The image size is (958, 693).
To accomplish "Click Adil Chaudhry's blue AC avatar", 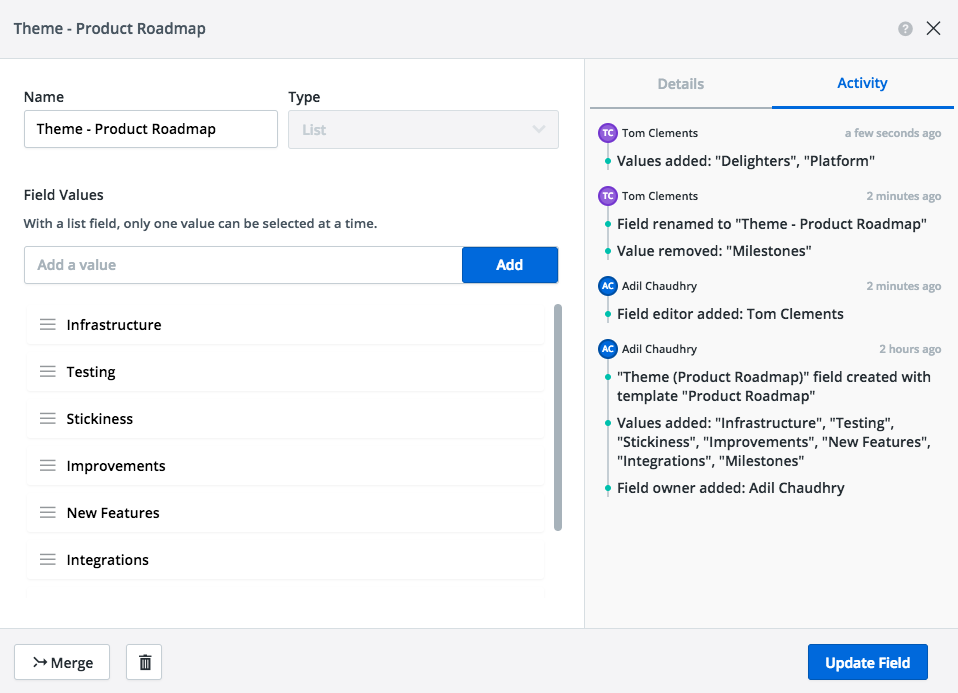I will pos(607,286).
